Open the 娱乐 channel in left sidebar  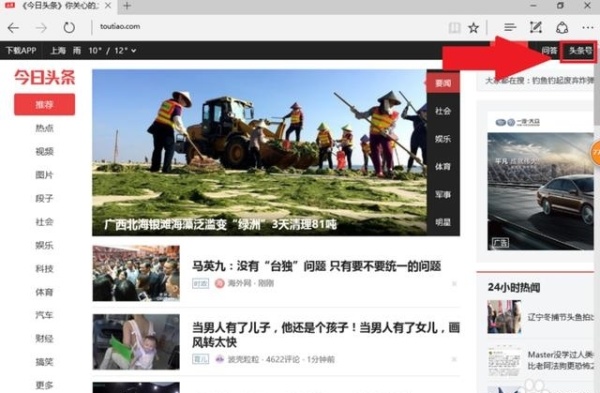point(44,245)
